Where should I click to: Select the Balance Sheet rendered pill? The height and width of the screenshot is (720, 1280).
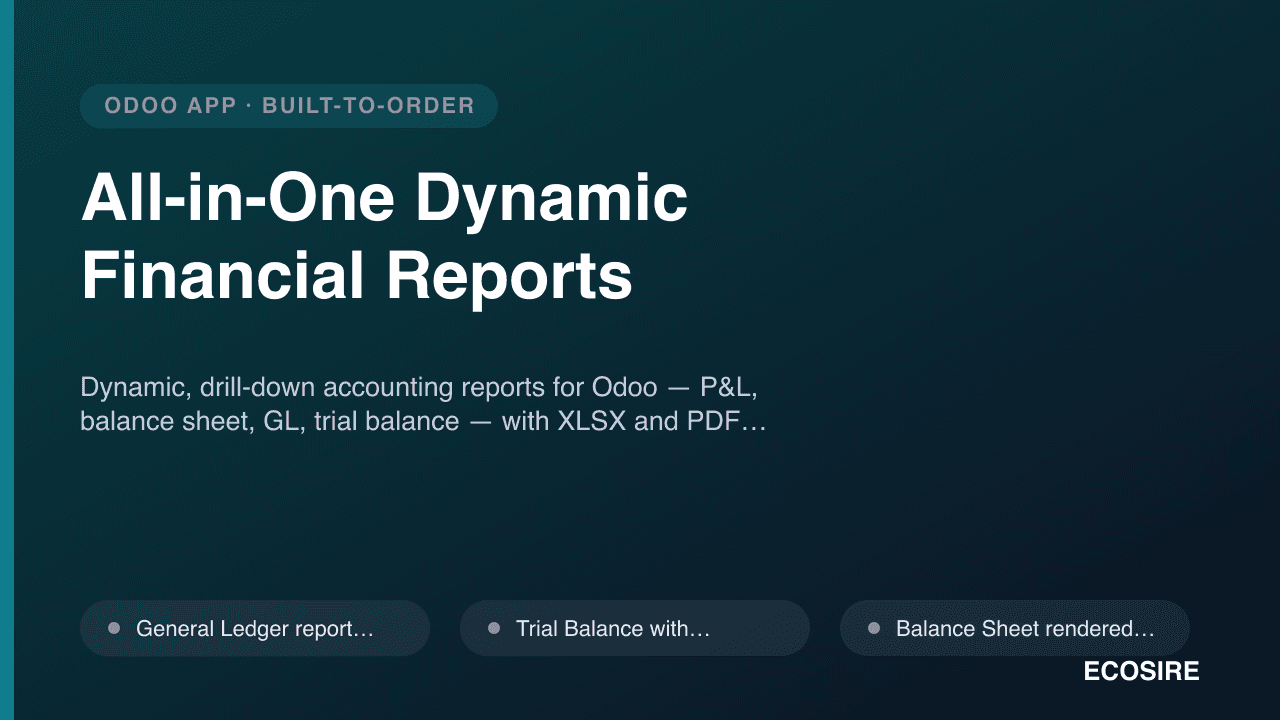[1015, 628]
